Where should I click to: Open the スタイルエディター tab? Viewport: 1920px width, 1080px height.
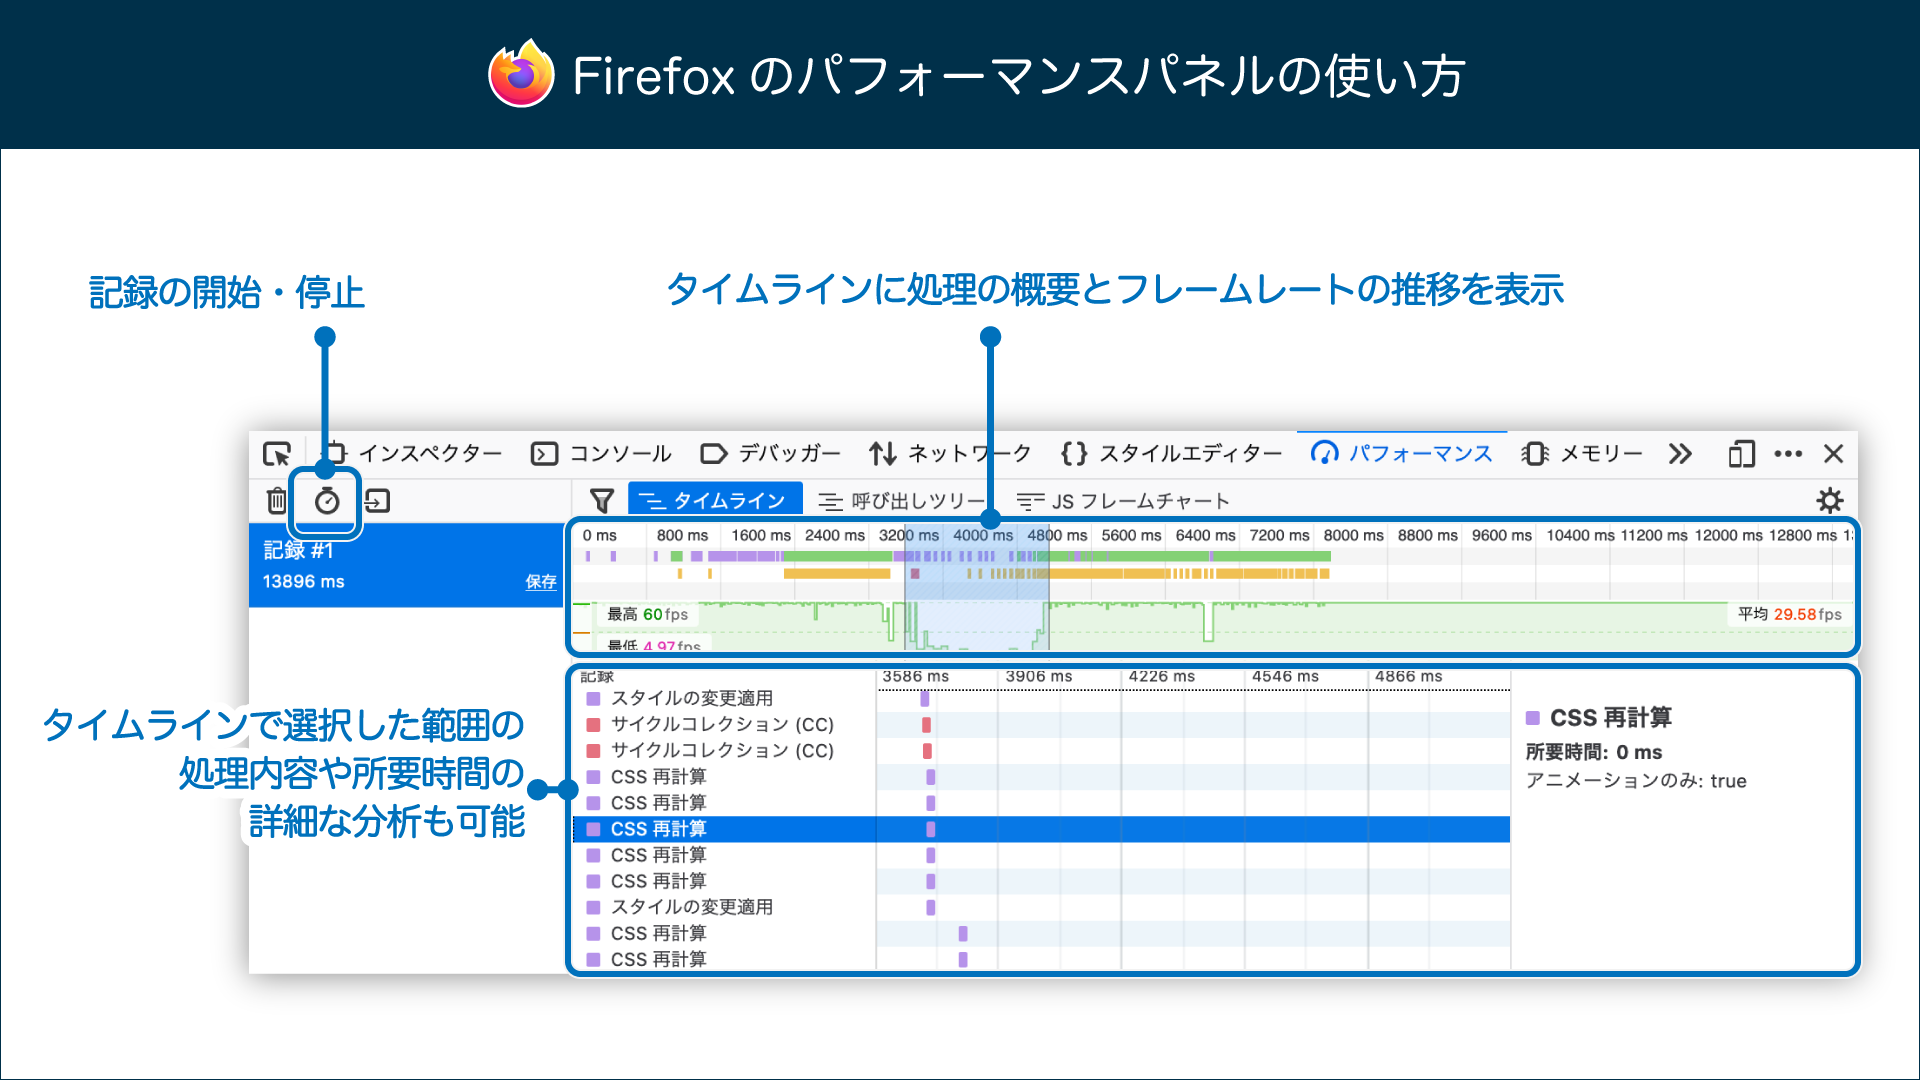[x=1171, y=454]
